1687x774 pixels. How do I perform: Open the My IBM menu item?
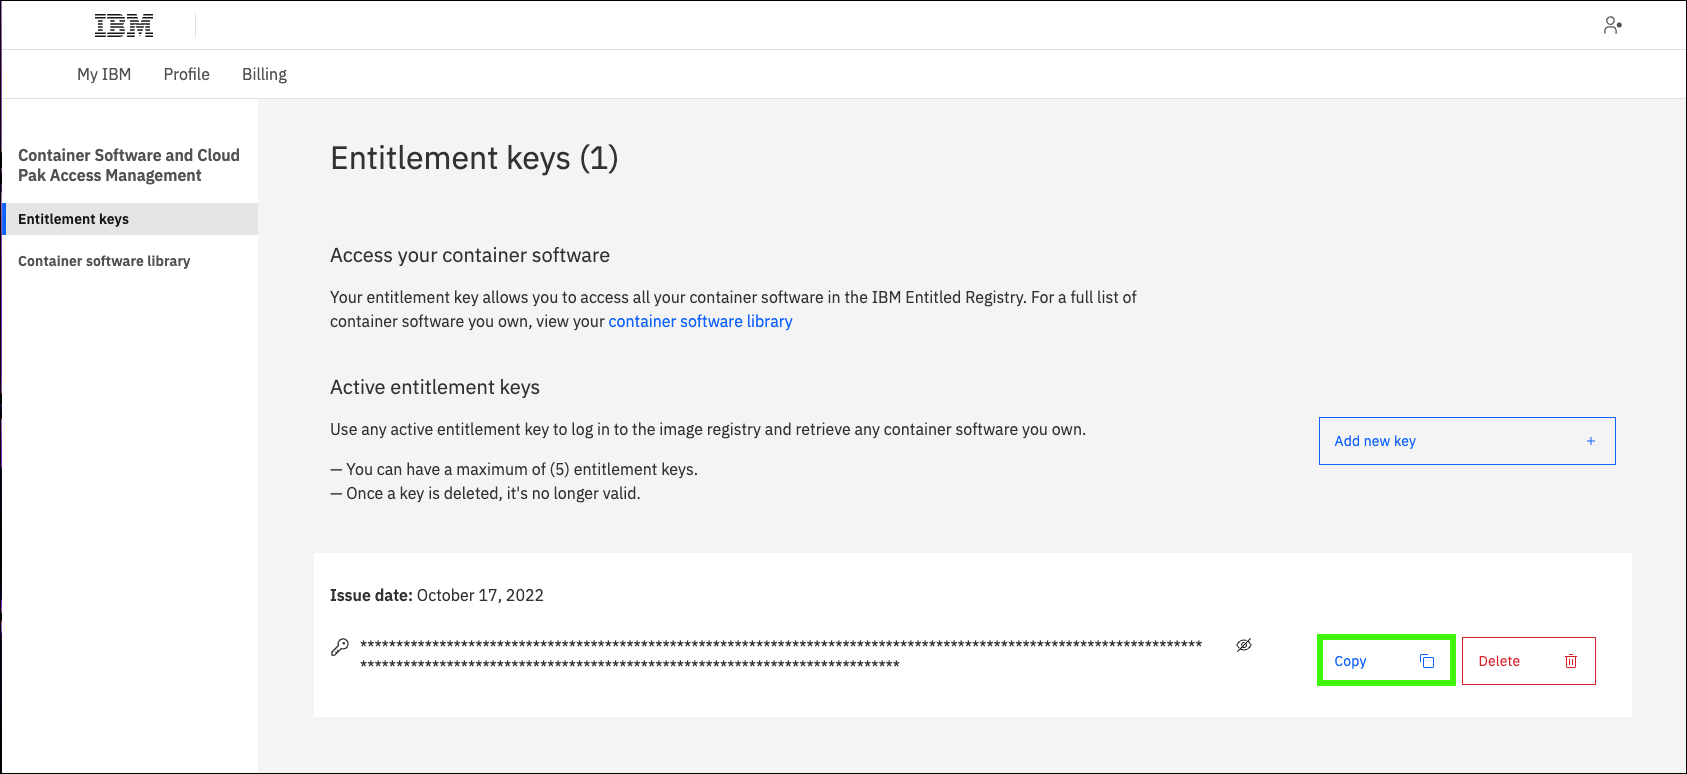[x=104, y=74]
